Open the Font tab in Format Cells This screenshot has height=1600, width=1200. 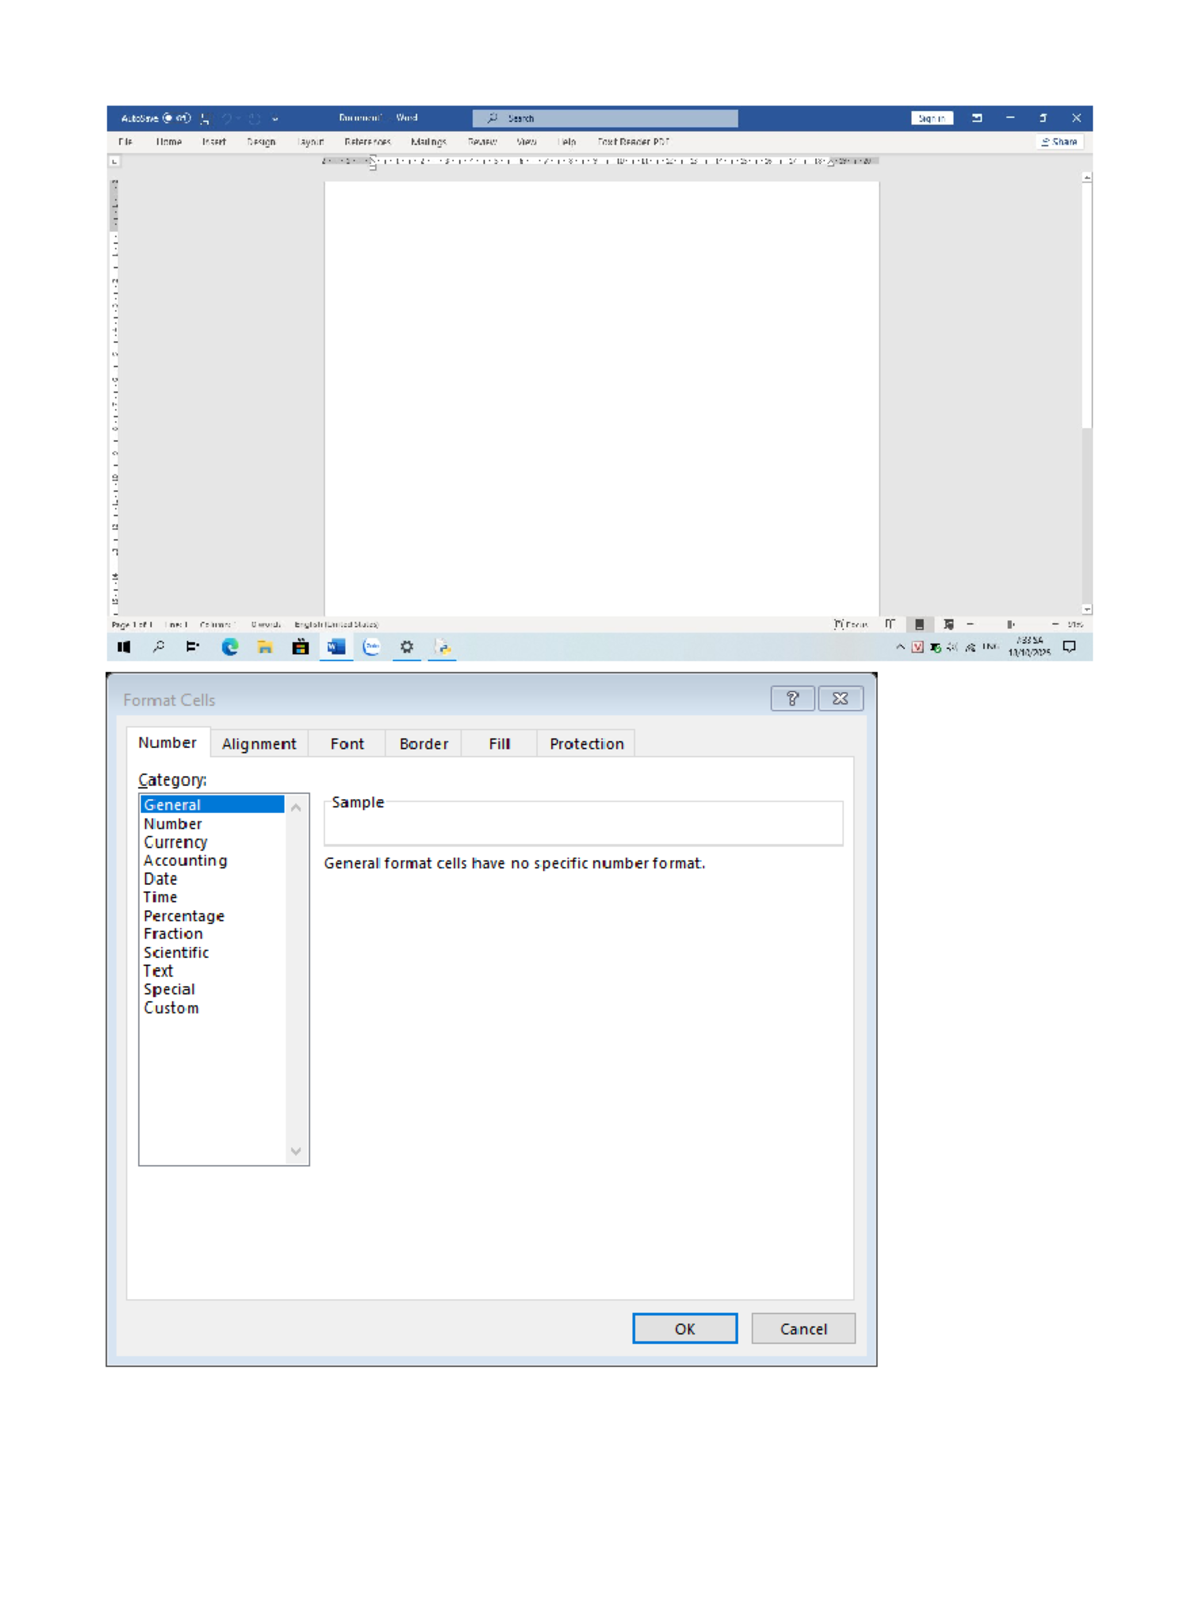(347, 744)
